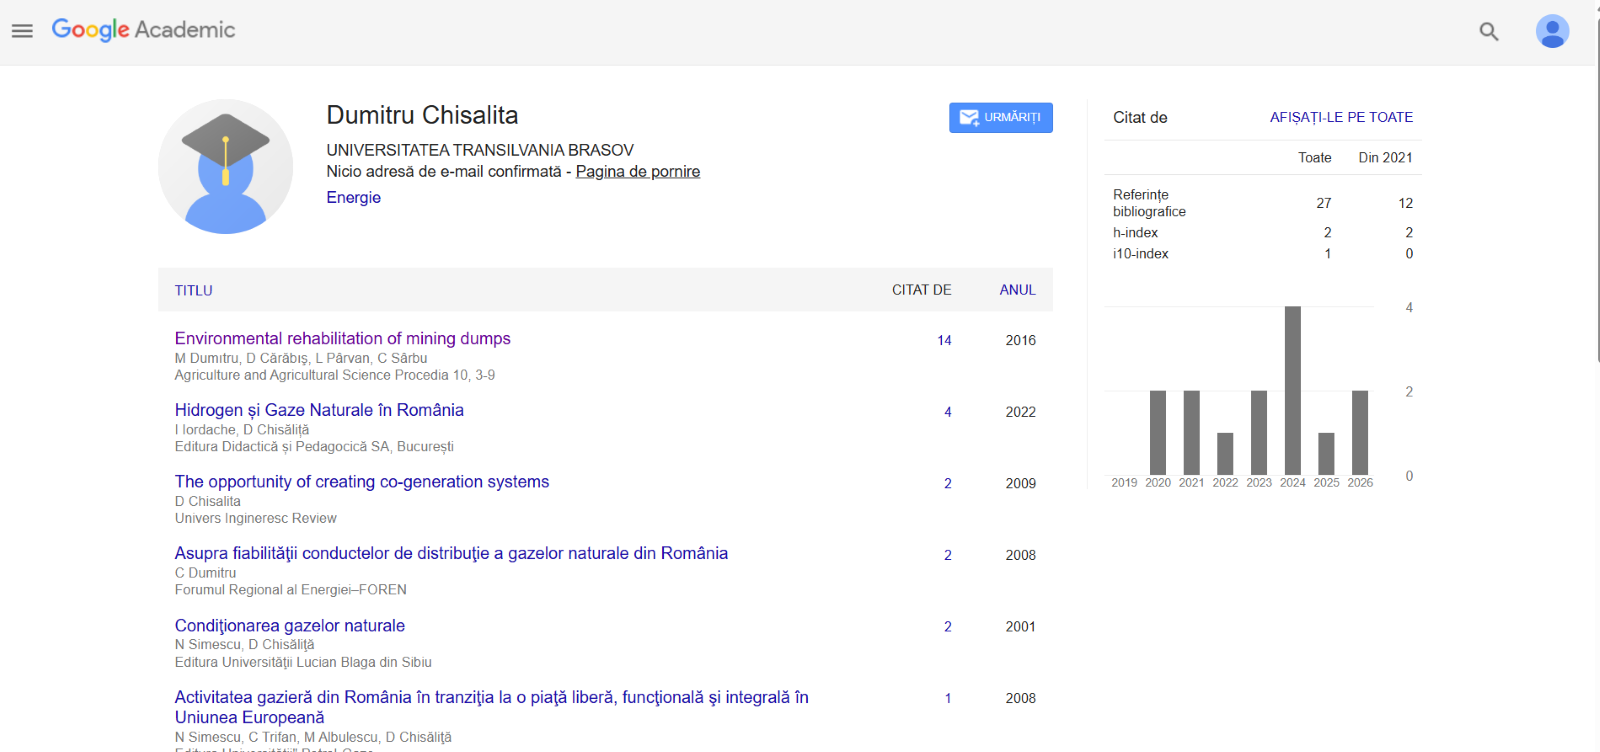
Task: Sort by ANUL column header
Action: pyautogui.click(x=1017, y=290)
